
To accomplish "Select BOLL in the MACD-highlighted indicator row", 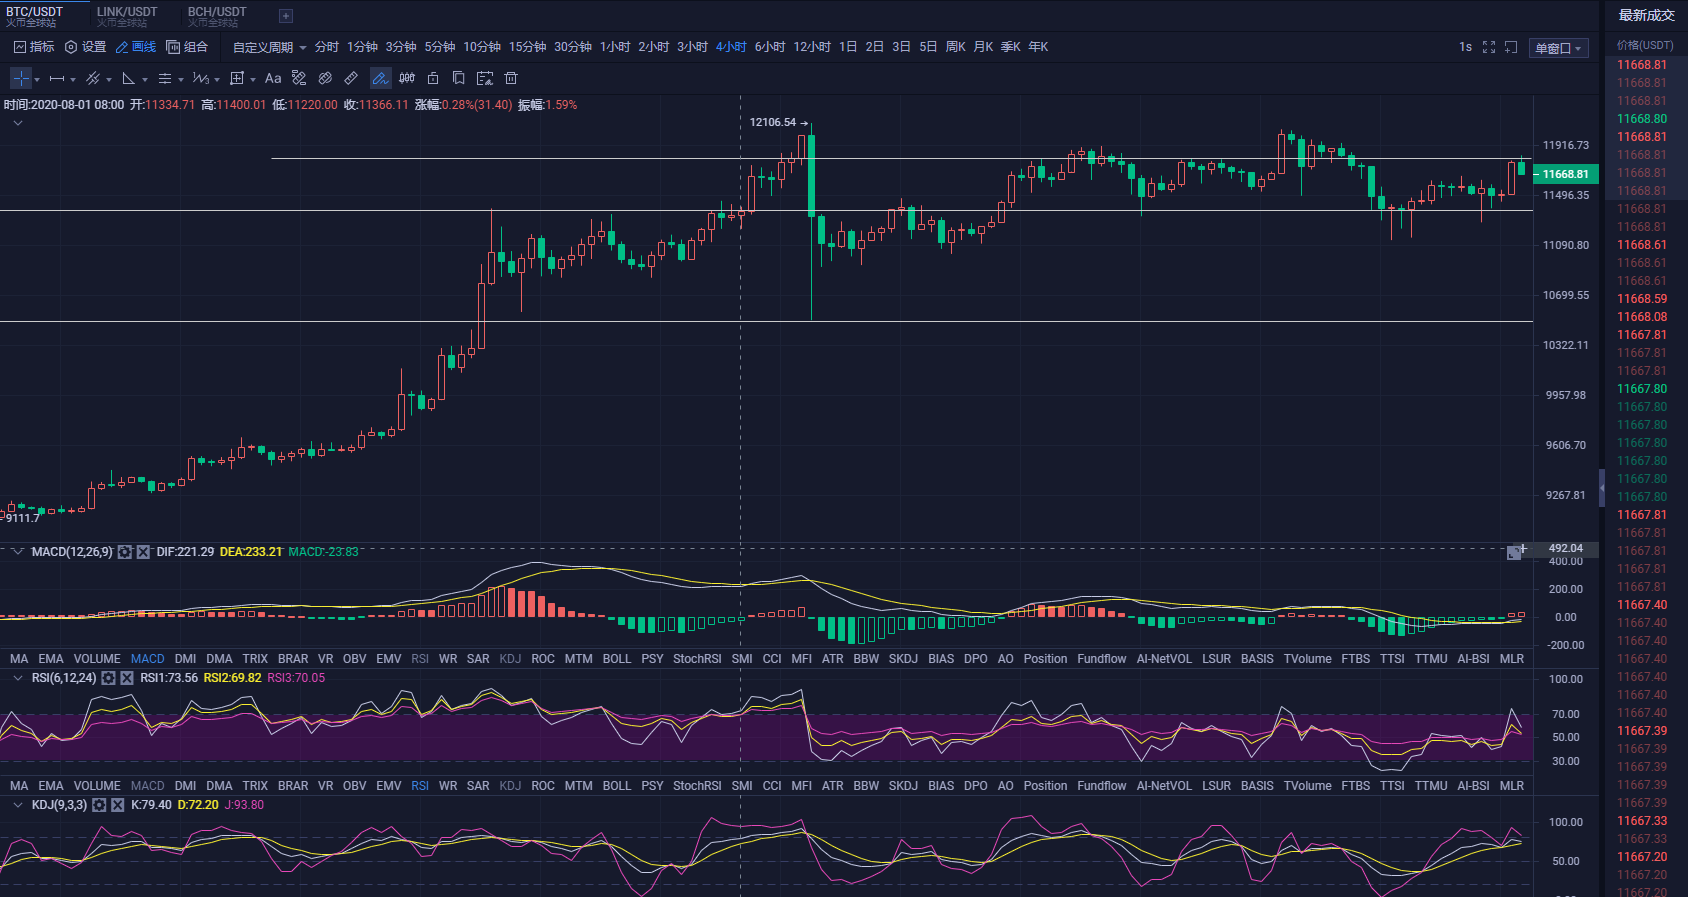I will (x=617, y=659).
